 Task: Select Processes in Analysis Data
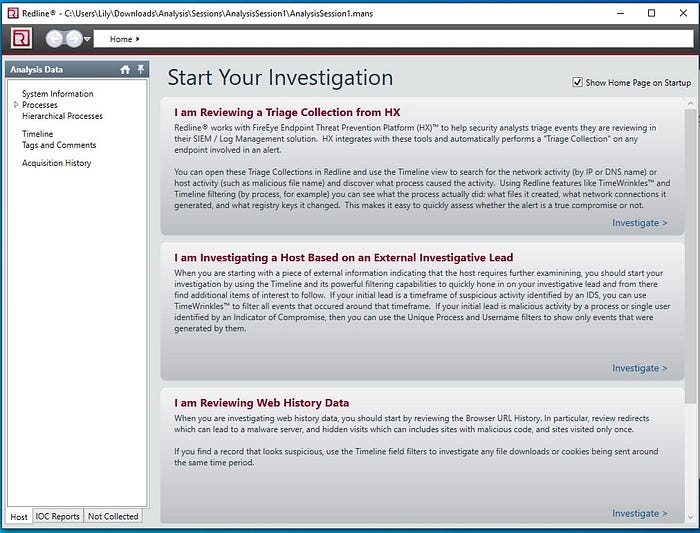click(x=40, y=105)
